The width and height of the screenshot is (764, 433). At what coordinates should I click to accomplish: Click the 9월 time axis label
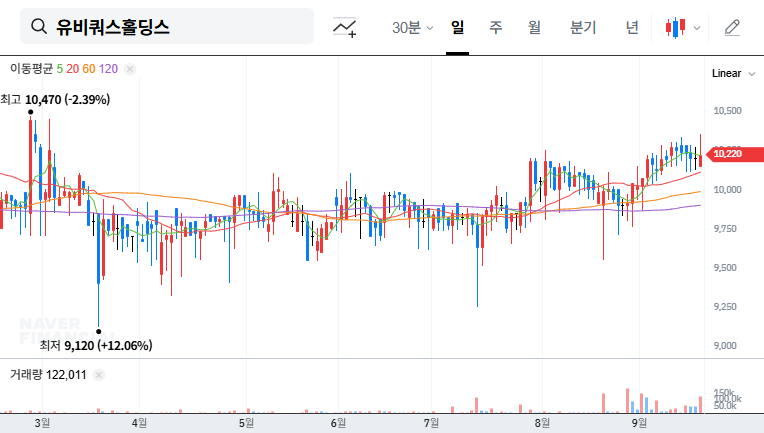(639, 423)
